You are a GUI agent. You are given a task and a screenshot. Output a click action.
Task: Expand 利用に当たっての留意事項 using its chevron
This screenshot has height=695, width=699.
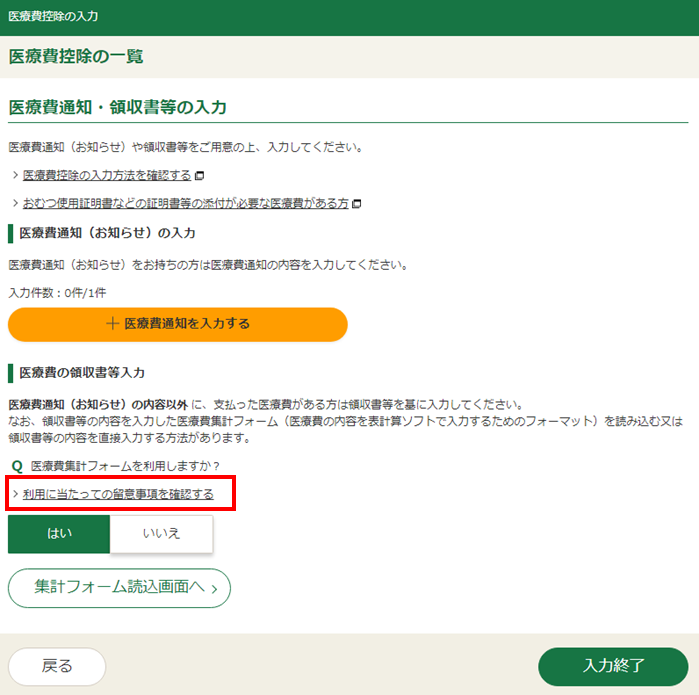click(x=14, y=494)
